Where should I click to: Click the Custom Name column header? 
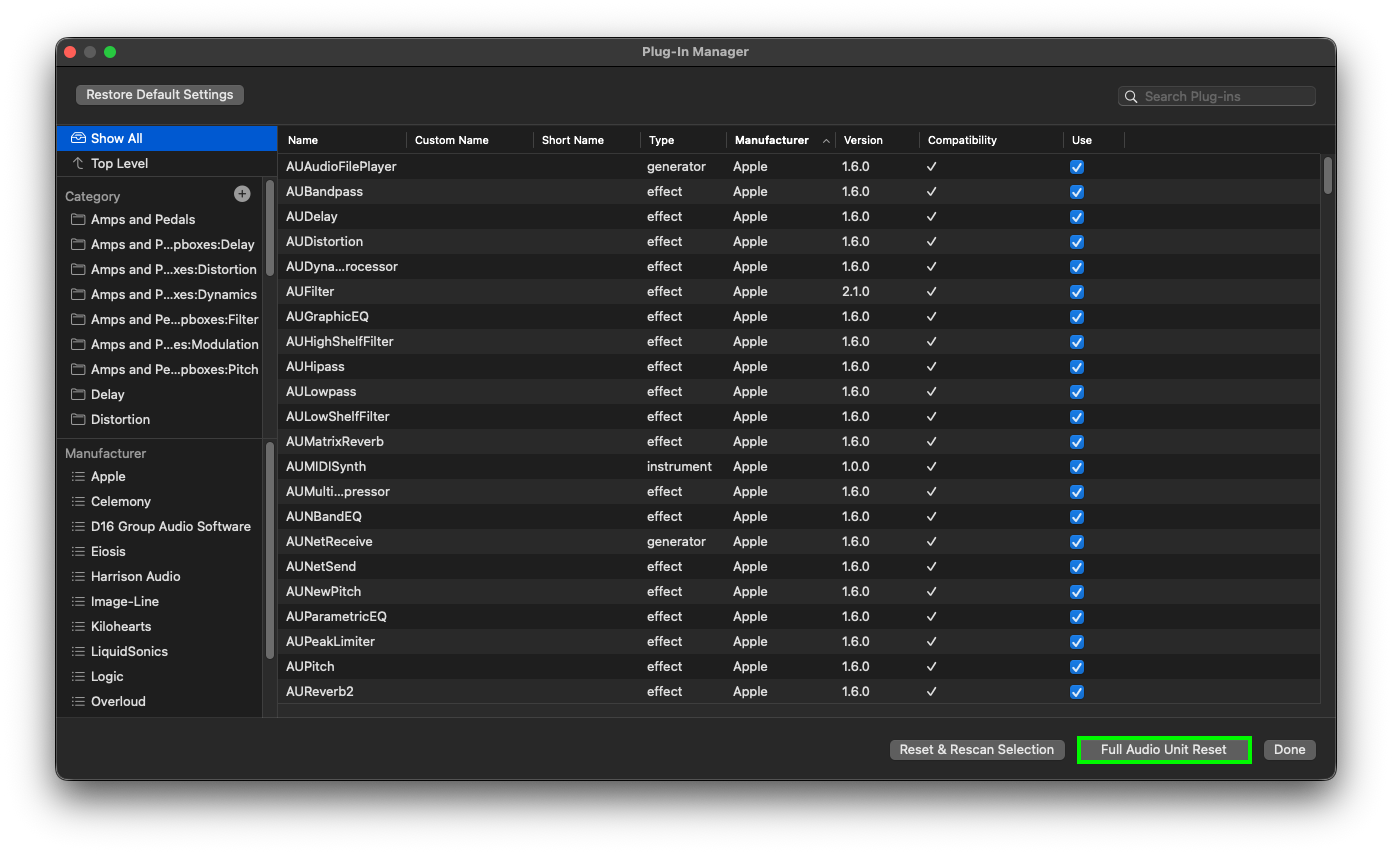470,140
